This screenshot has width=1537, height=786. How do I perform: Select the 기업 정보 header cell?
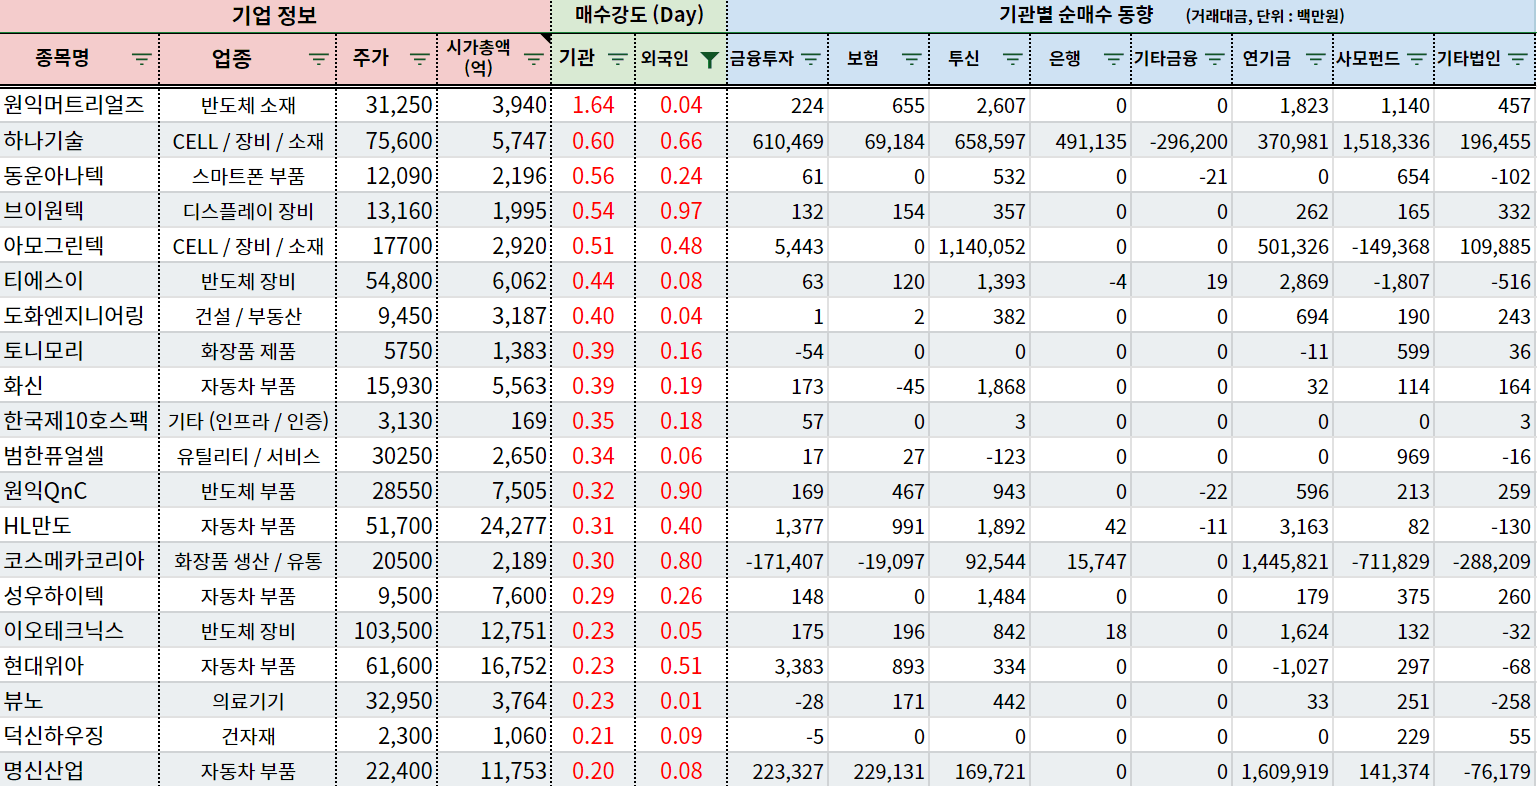tap(274, 16)
